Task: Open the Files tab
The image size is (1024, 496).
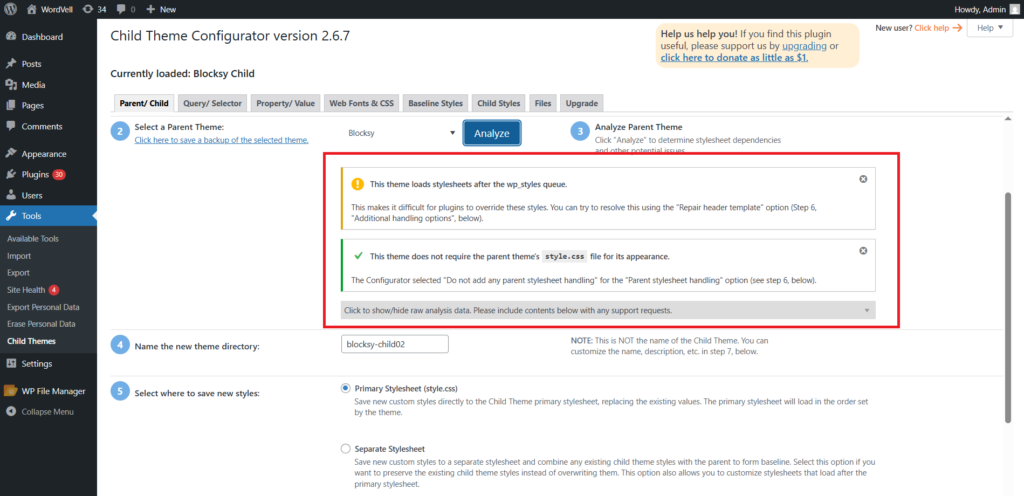Action: pos(543,103)
